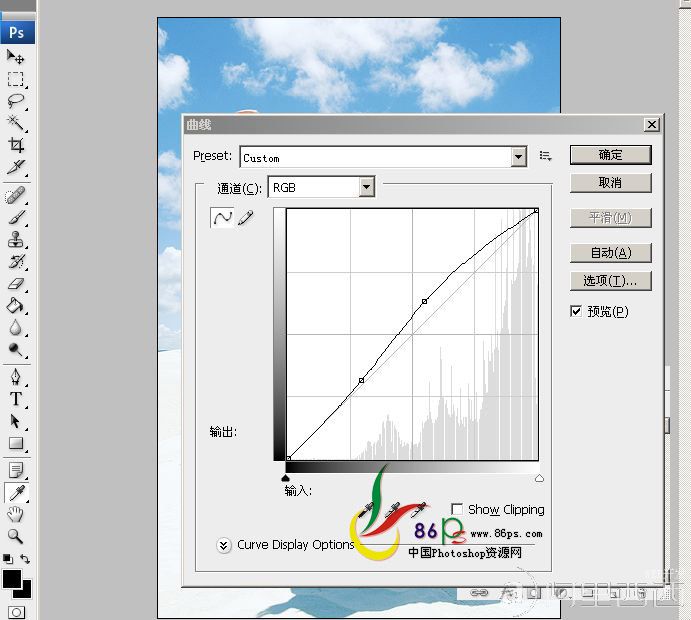Click the Photoshop Ps logo

(x=17, y=32)
